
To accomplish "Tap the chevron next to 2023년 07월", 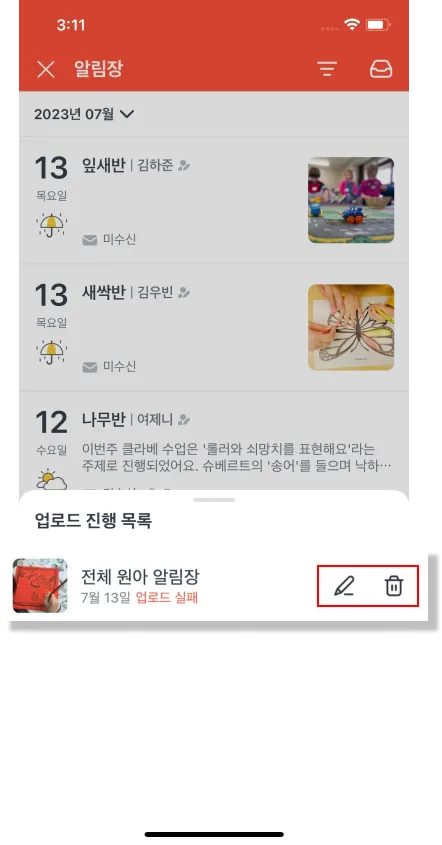I will pyautogui.click(x=127, y=114).
